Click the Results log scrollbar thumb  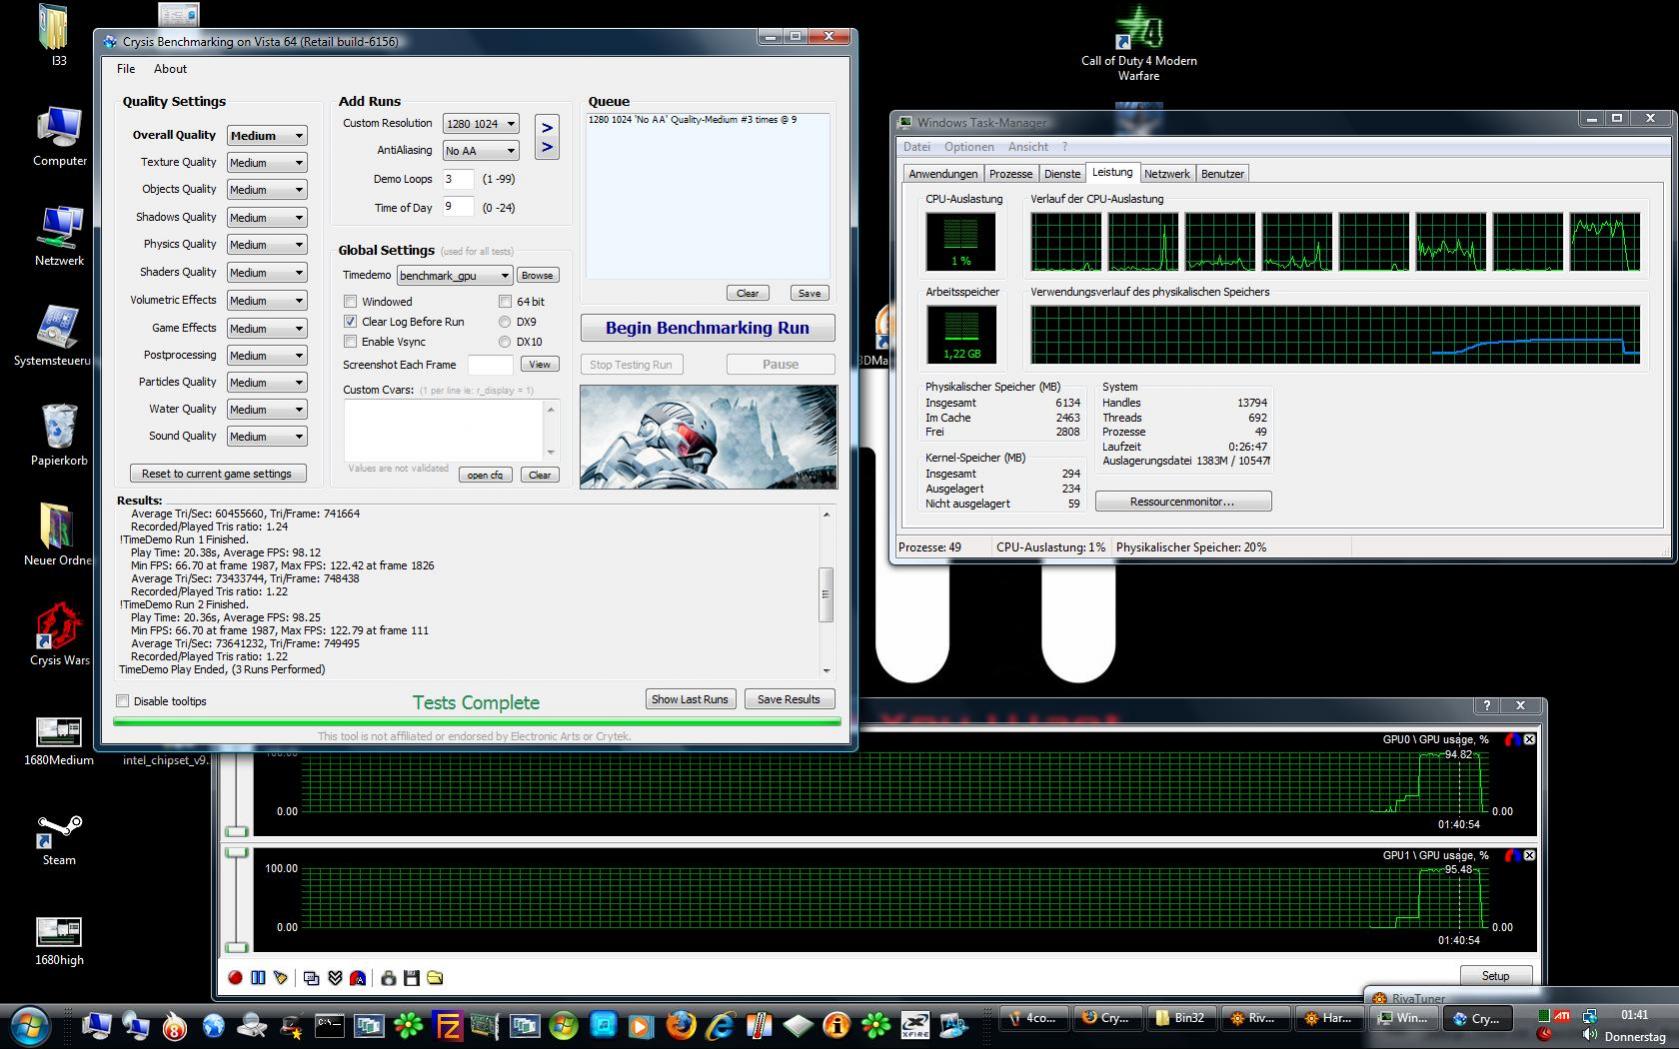pos(826,594)
